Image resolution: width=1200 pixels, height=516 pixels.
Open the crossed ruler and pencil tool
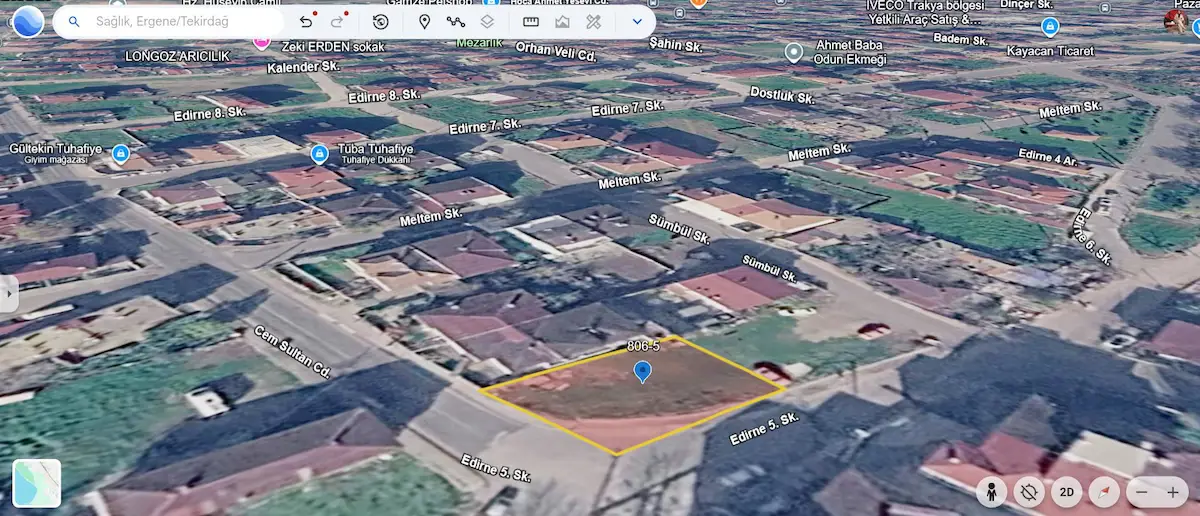coord(593,21)
